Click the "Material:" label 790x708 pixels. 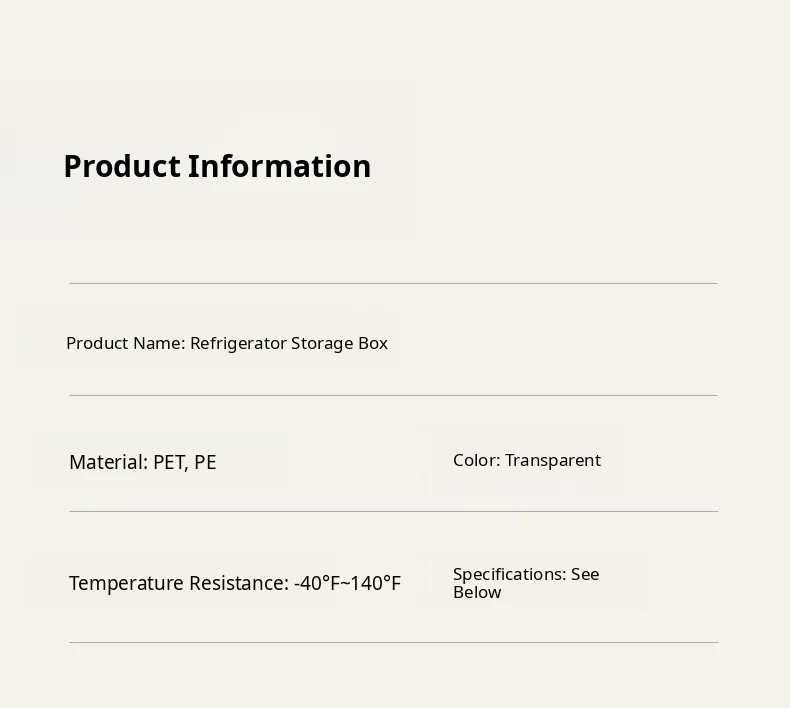[x=108, y=462]
